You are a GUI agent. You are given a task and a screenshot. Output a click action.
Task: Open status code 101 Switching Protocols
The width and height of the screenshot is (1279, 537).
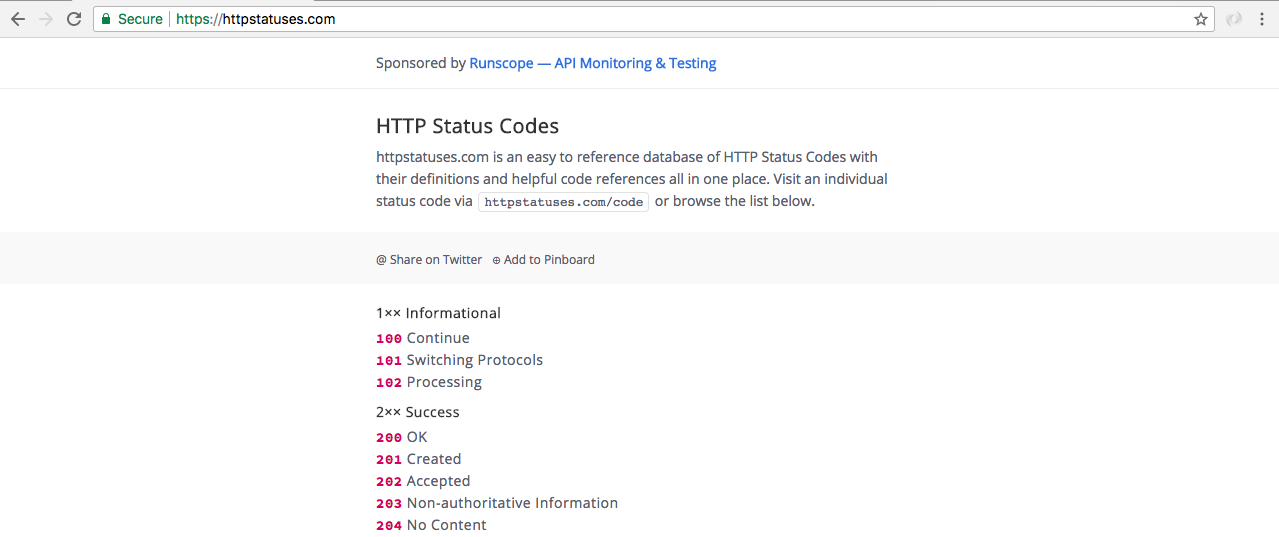(x=459, y=360)
